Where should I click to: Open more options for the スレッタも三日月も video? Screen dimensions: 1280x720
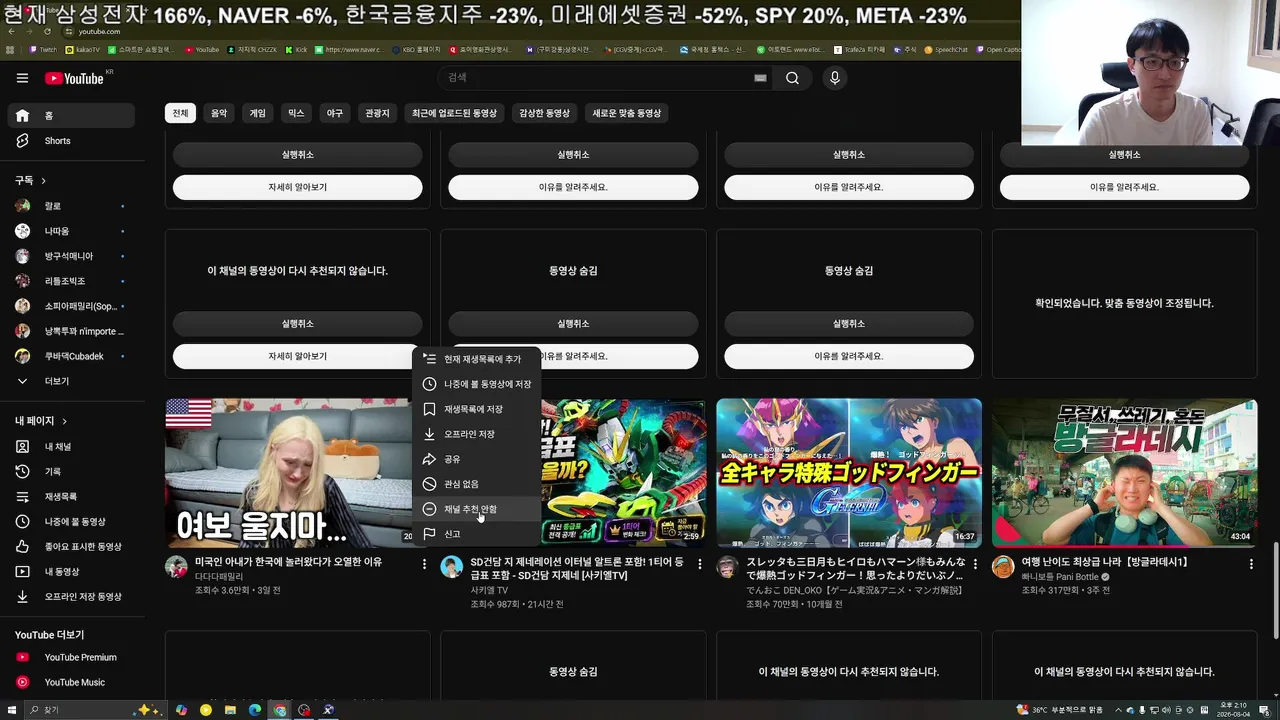click(x=975, y=564)
